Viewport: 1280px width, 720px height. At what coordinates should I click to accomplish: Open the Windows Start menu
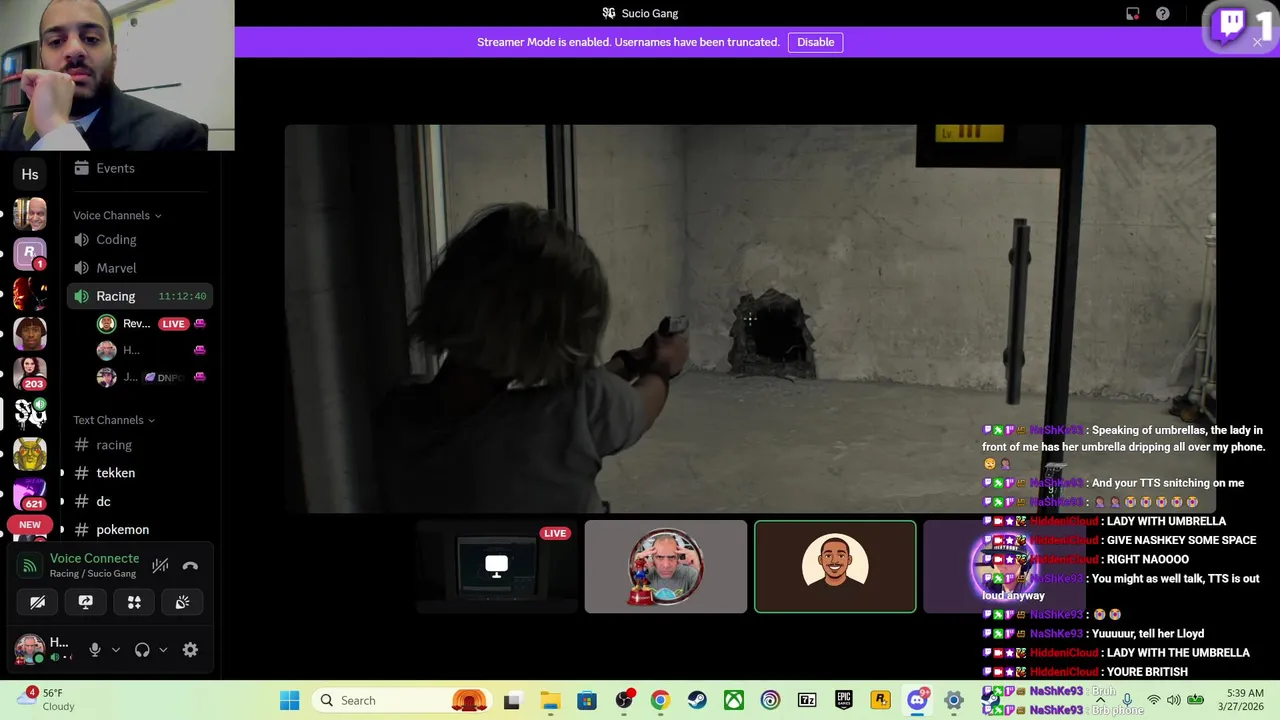click(289, 700)
